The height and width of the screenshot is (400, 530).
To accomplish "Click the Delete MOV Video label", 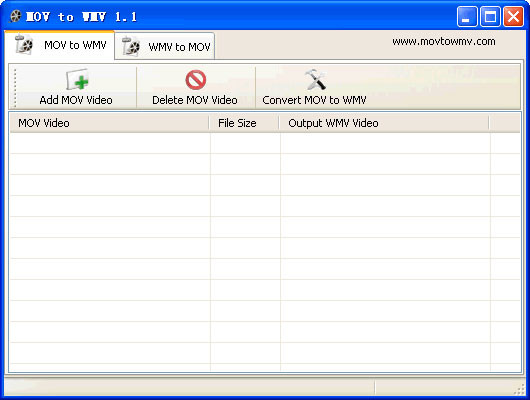I will tap(195, 100).
